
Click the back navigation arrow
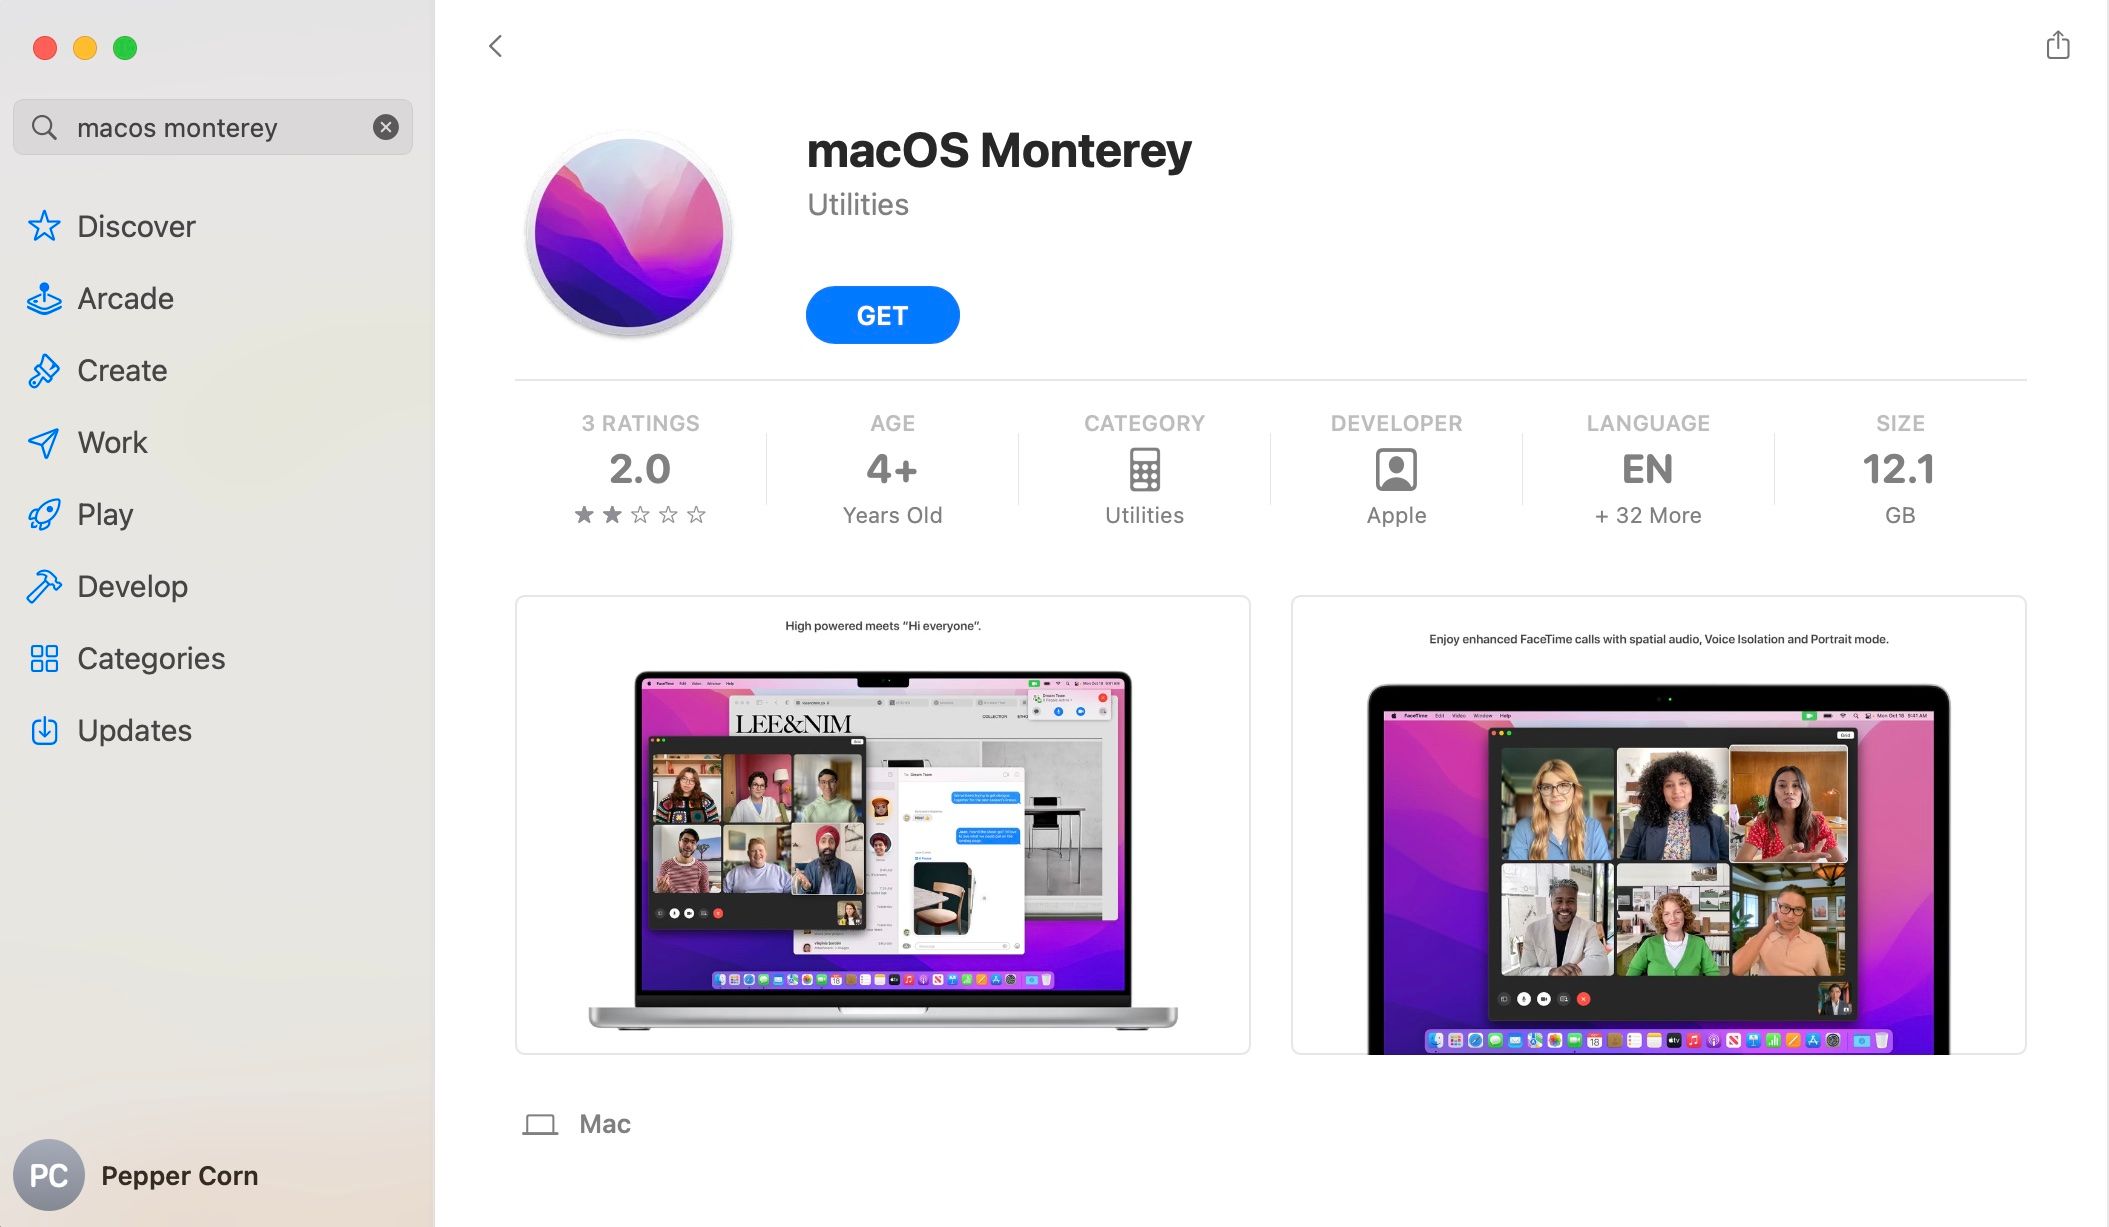click(495, 44)
